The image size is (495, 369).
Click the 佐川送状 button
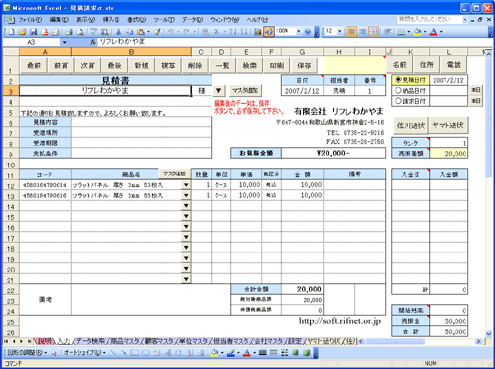point(411,125)
